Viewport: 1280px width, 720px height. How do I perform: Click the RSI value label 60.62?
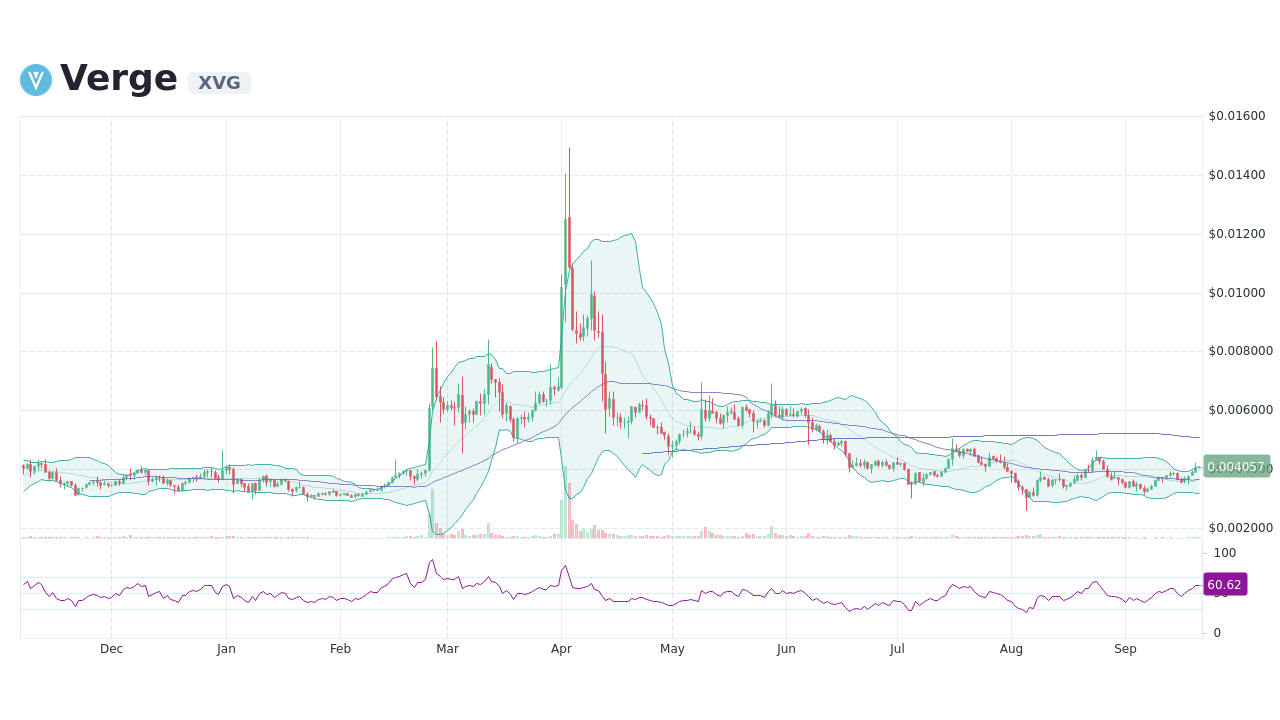pos(1225,584)
